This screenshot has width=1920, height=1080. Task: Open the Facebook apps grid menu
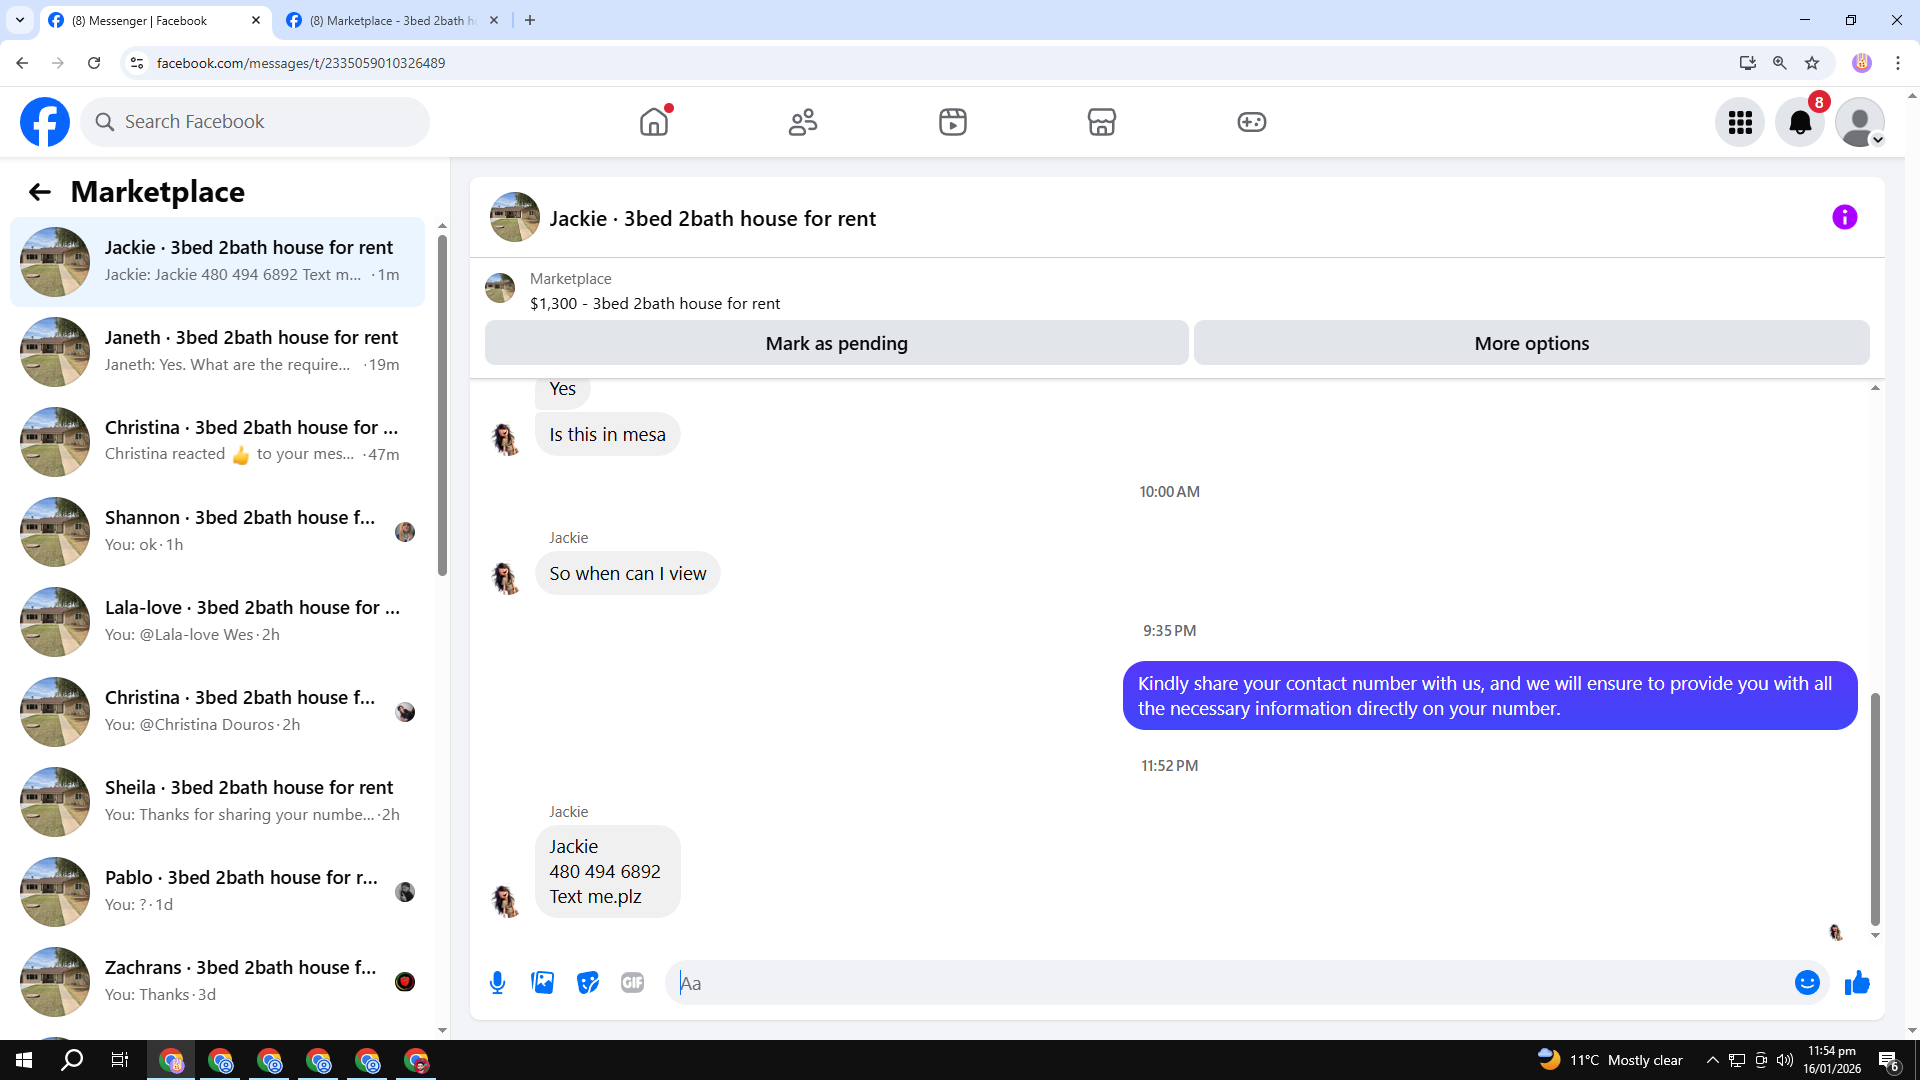[x=1740, y=122]
